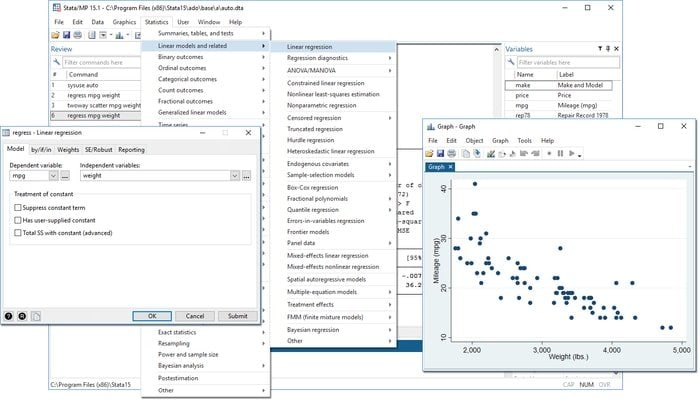Start the Graph Editor icon
The height and width of the screenshot is (407, 700).
pyautogui.click(x=491, y=154)
